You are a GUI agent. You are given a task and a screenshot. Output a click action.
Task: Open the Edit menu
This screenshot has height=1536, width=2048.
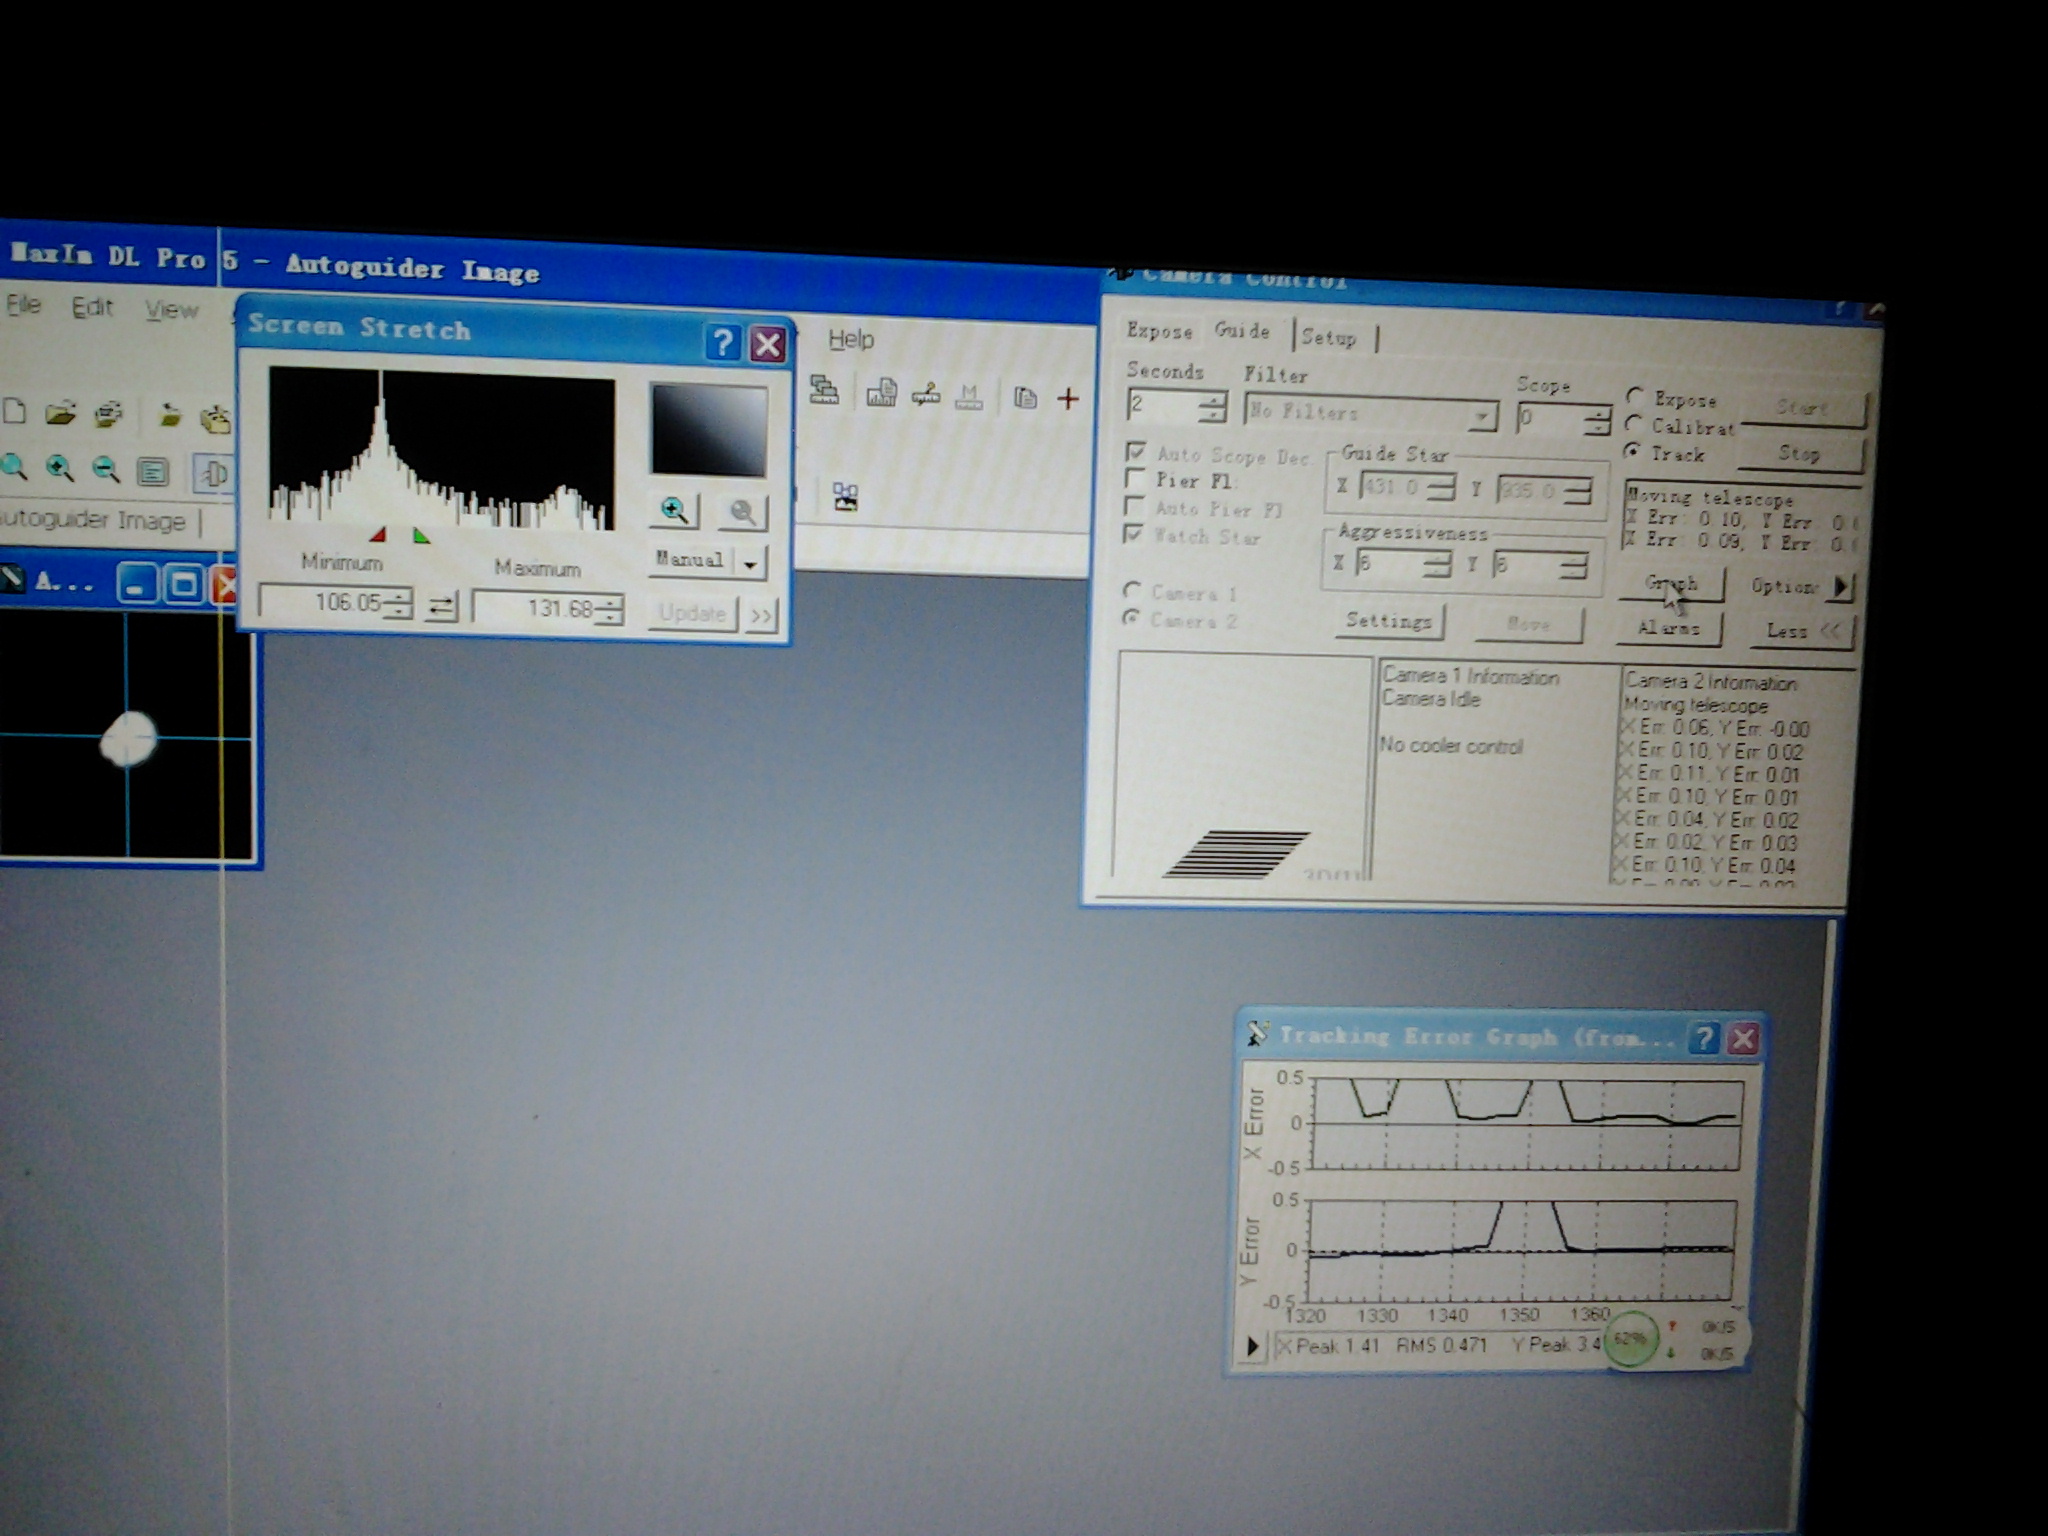pos(92,307)
